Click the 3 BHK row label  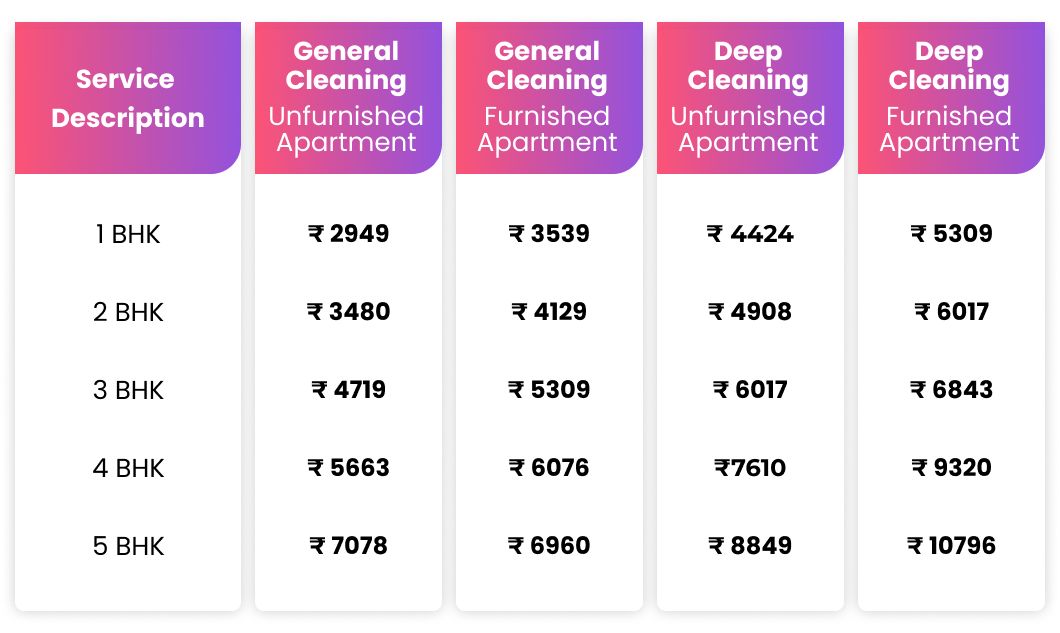[x=128, y=390]
